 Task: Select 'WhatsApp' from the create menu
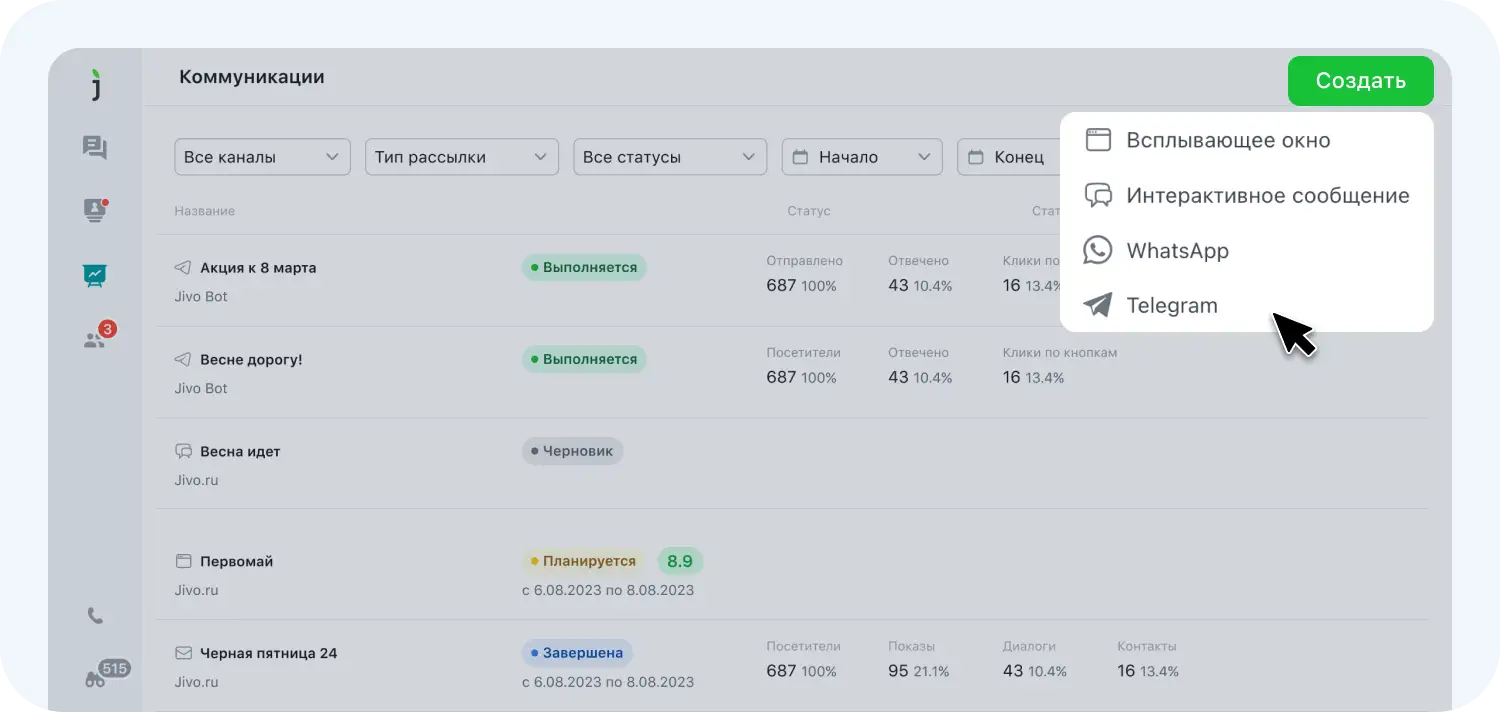pos(1177,250)
